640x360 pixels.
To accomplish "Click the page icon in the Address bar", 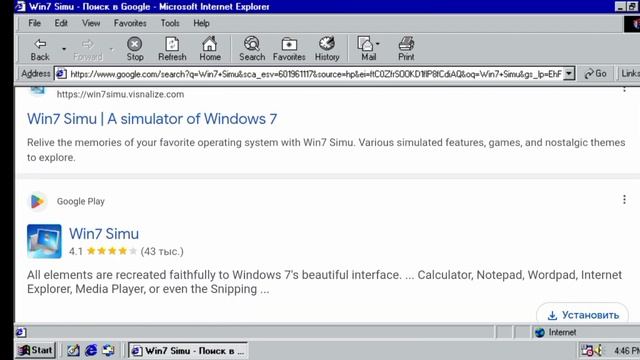I will click(x=61, y=74).
